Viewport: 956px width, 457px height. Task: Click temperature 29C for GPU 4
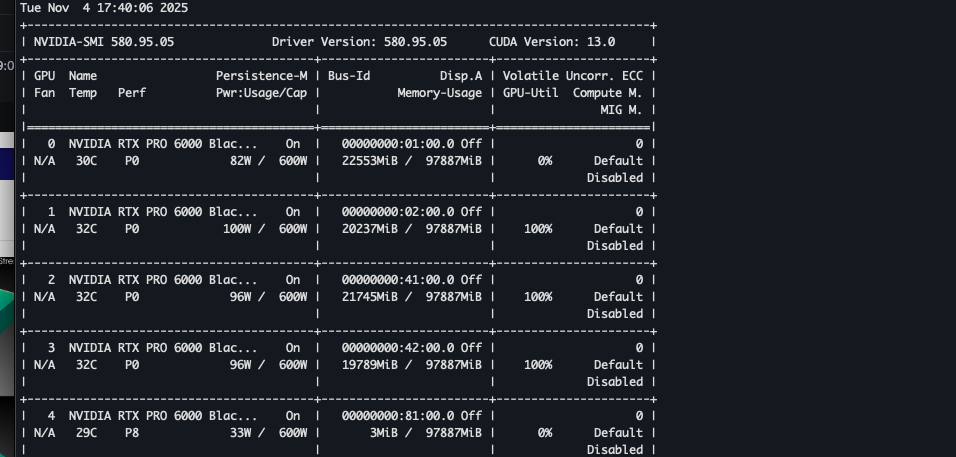click(86, 433)
